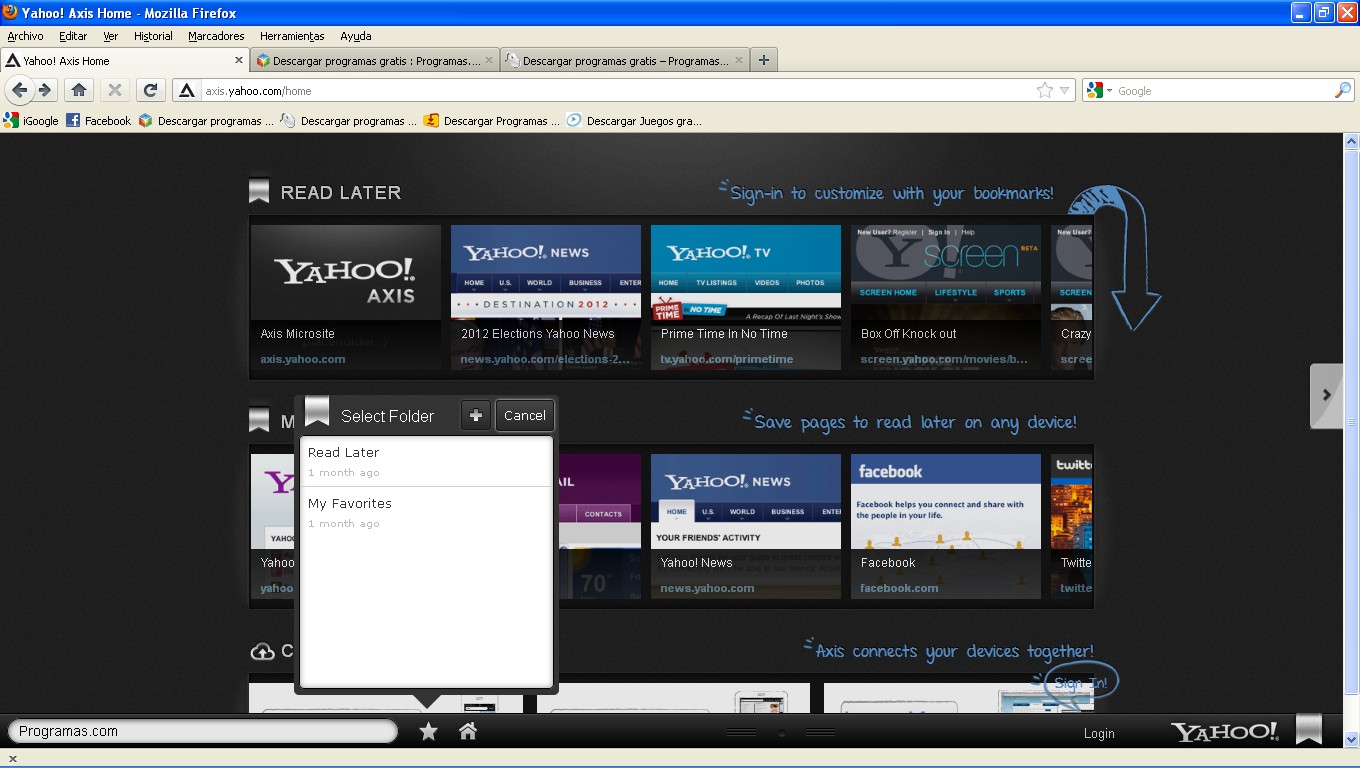
Task: Click the Yahoo! logo in bottom bar
Action: (1225, 732)
